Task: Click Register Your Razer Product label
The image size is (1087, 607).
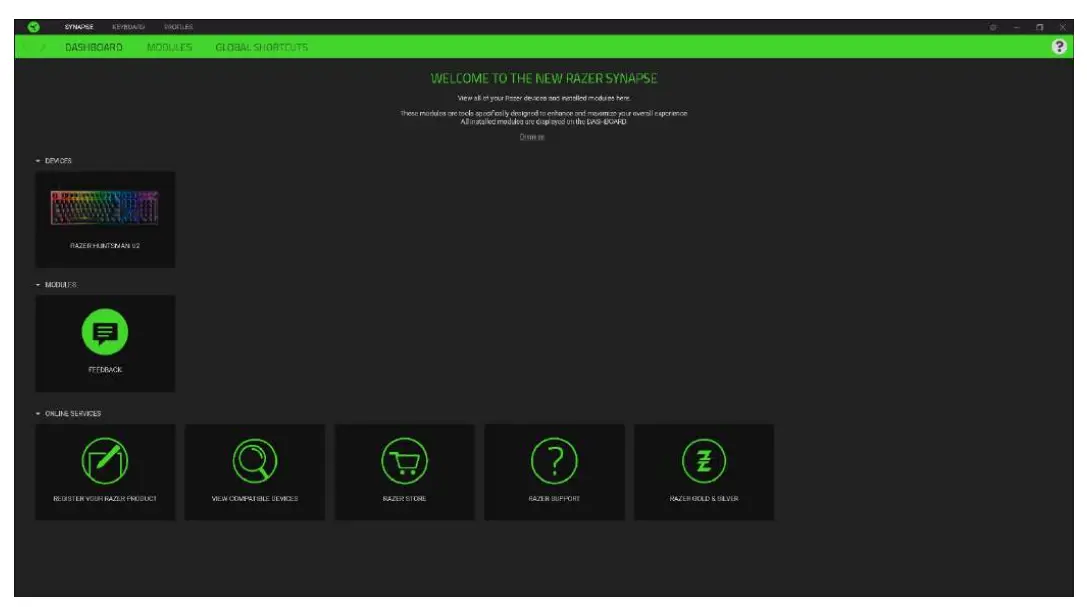Action: coord(105,499)
